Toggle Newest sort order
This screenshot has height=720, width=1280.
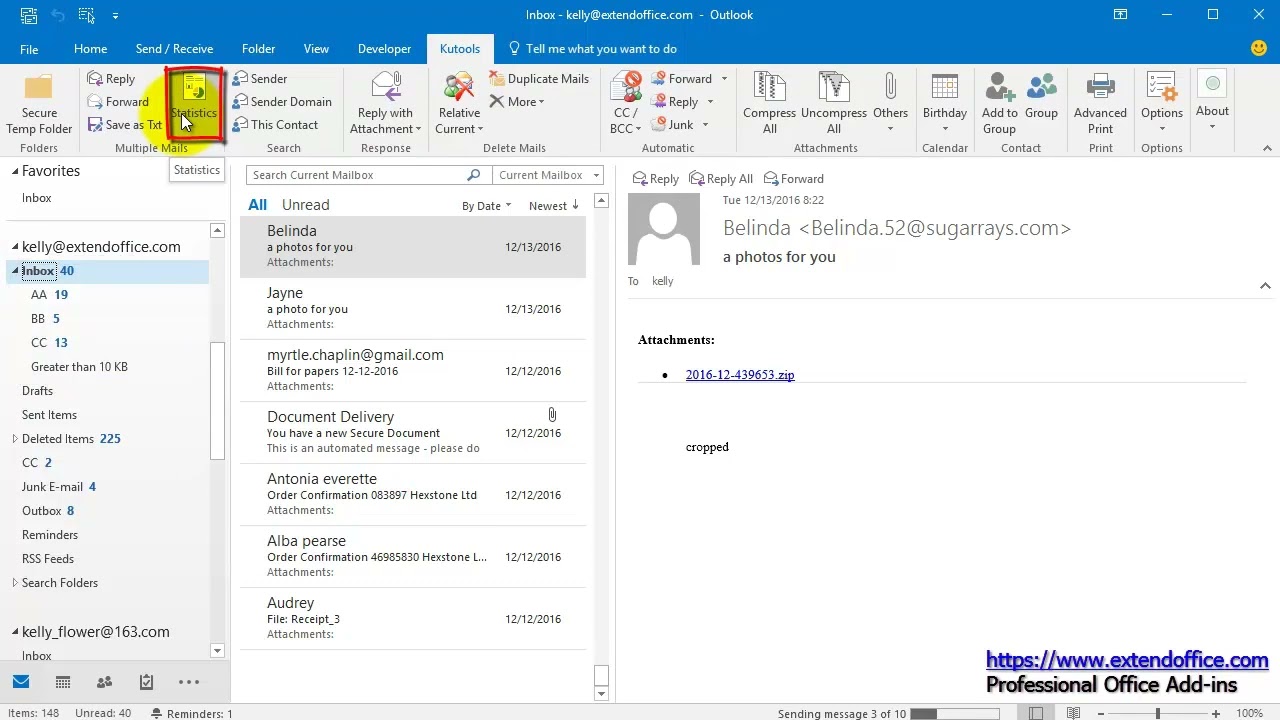pyautogui.click(x=554, y=206)
